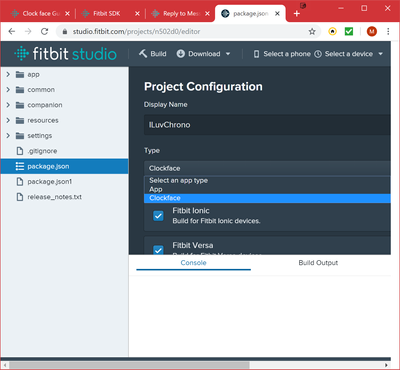The height and width of the screenshot is (370, 400).
Task: Click the Fitbit Studio logo
Action: [x=65, y=54]
